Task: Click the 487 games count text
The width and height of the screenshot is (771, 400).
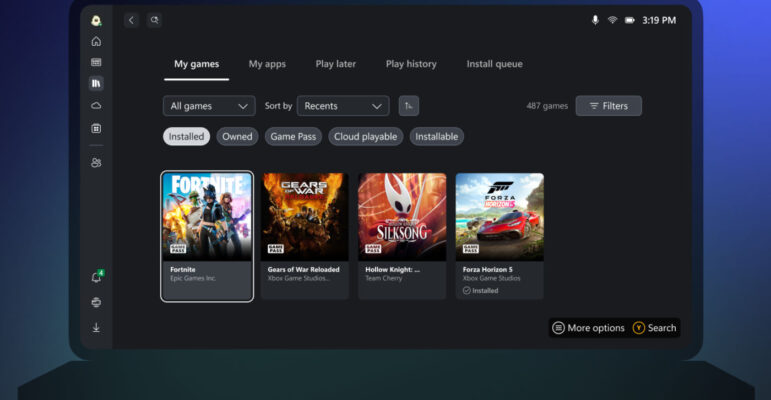Action: pos(547,106)
